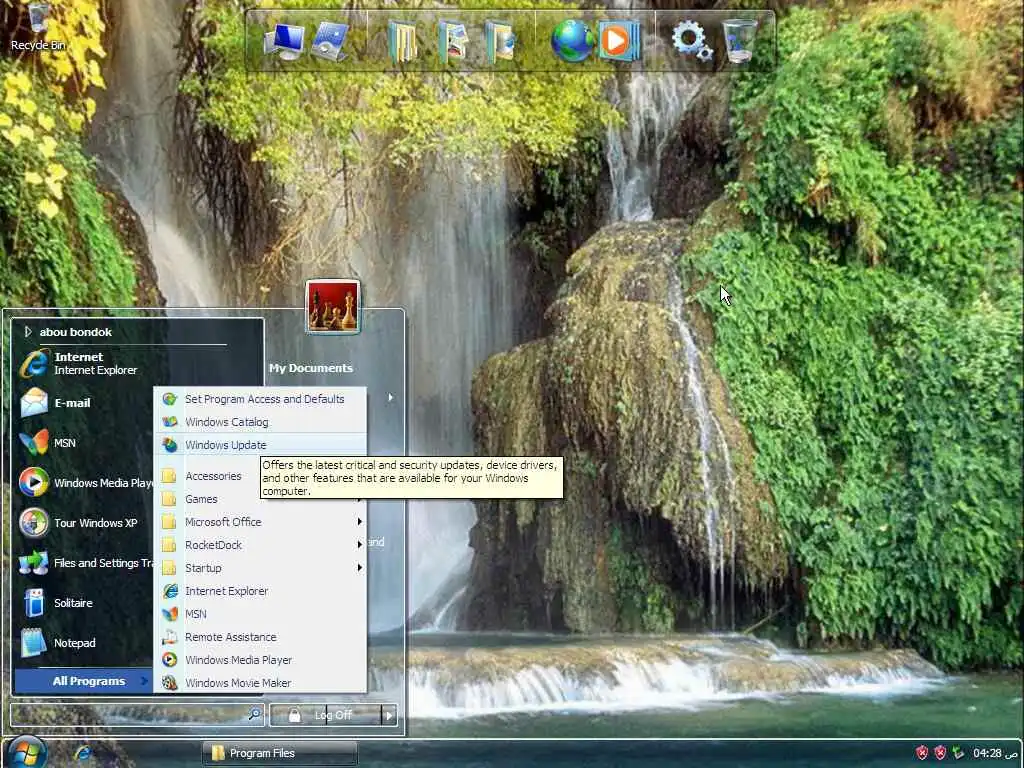This screenshot has height=768, width=1024.
Task: Open the documents binder folder in the dock
Action: [x=402, y=42]
